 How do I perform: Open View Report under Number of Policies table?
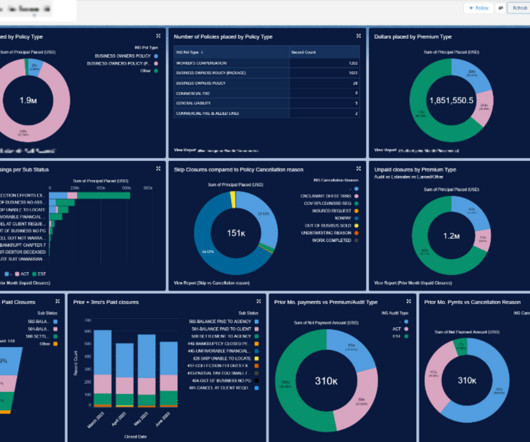point(185,150)
